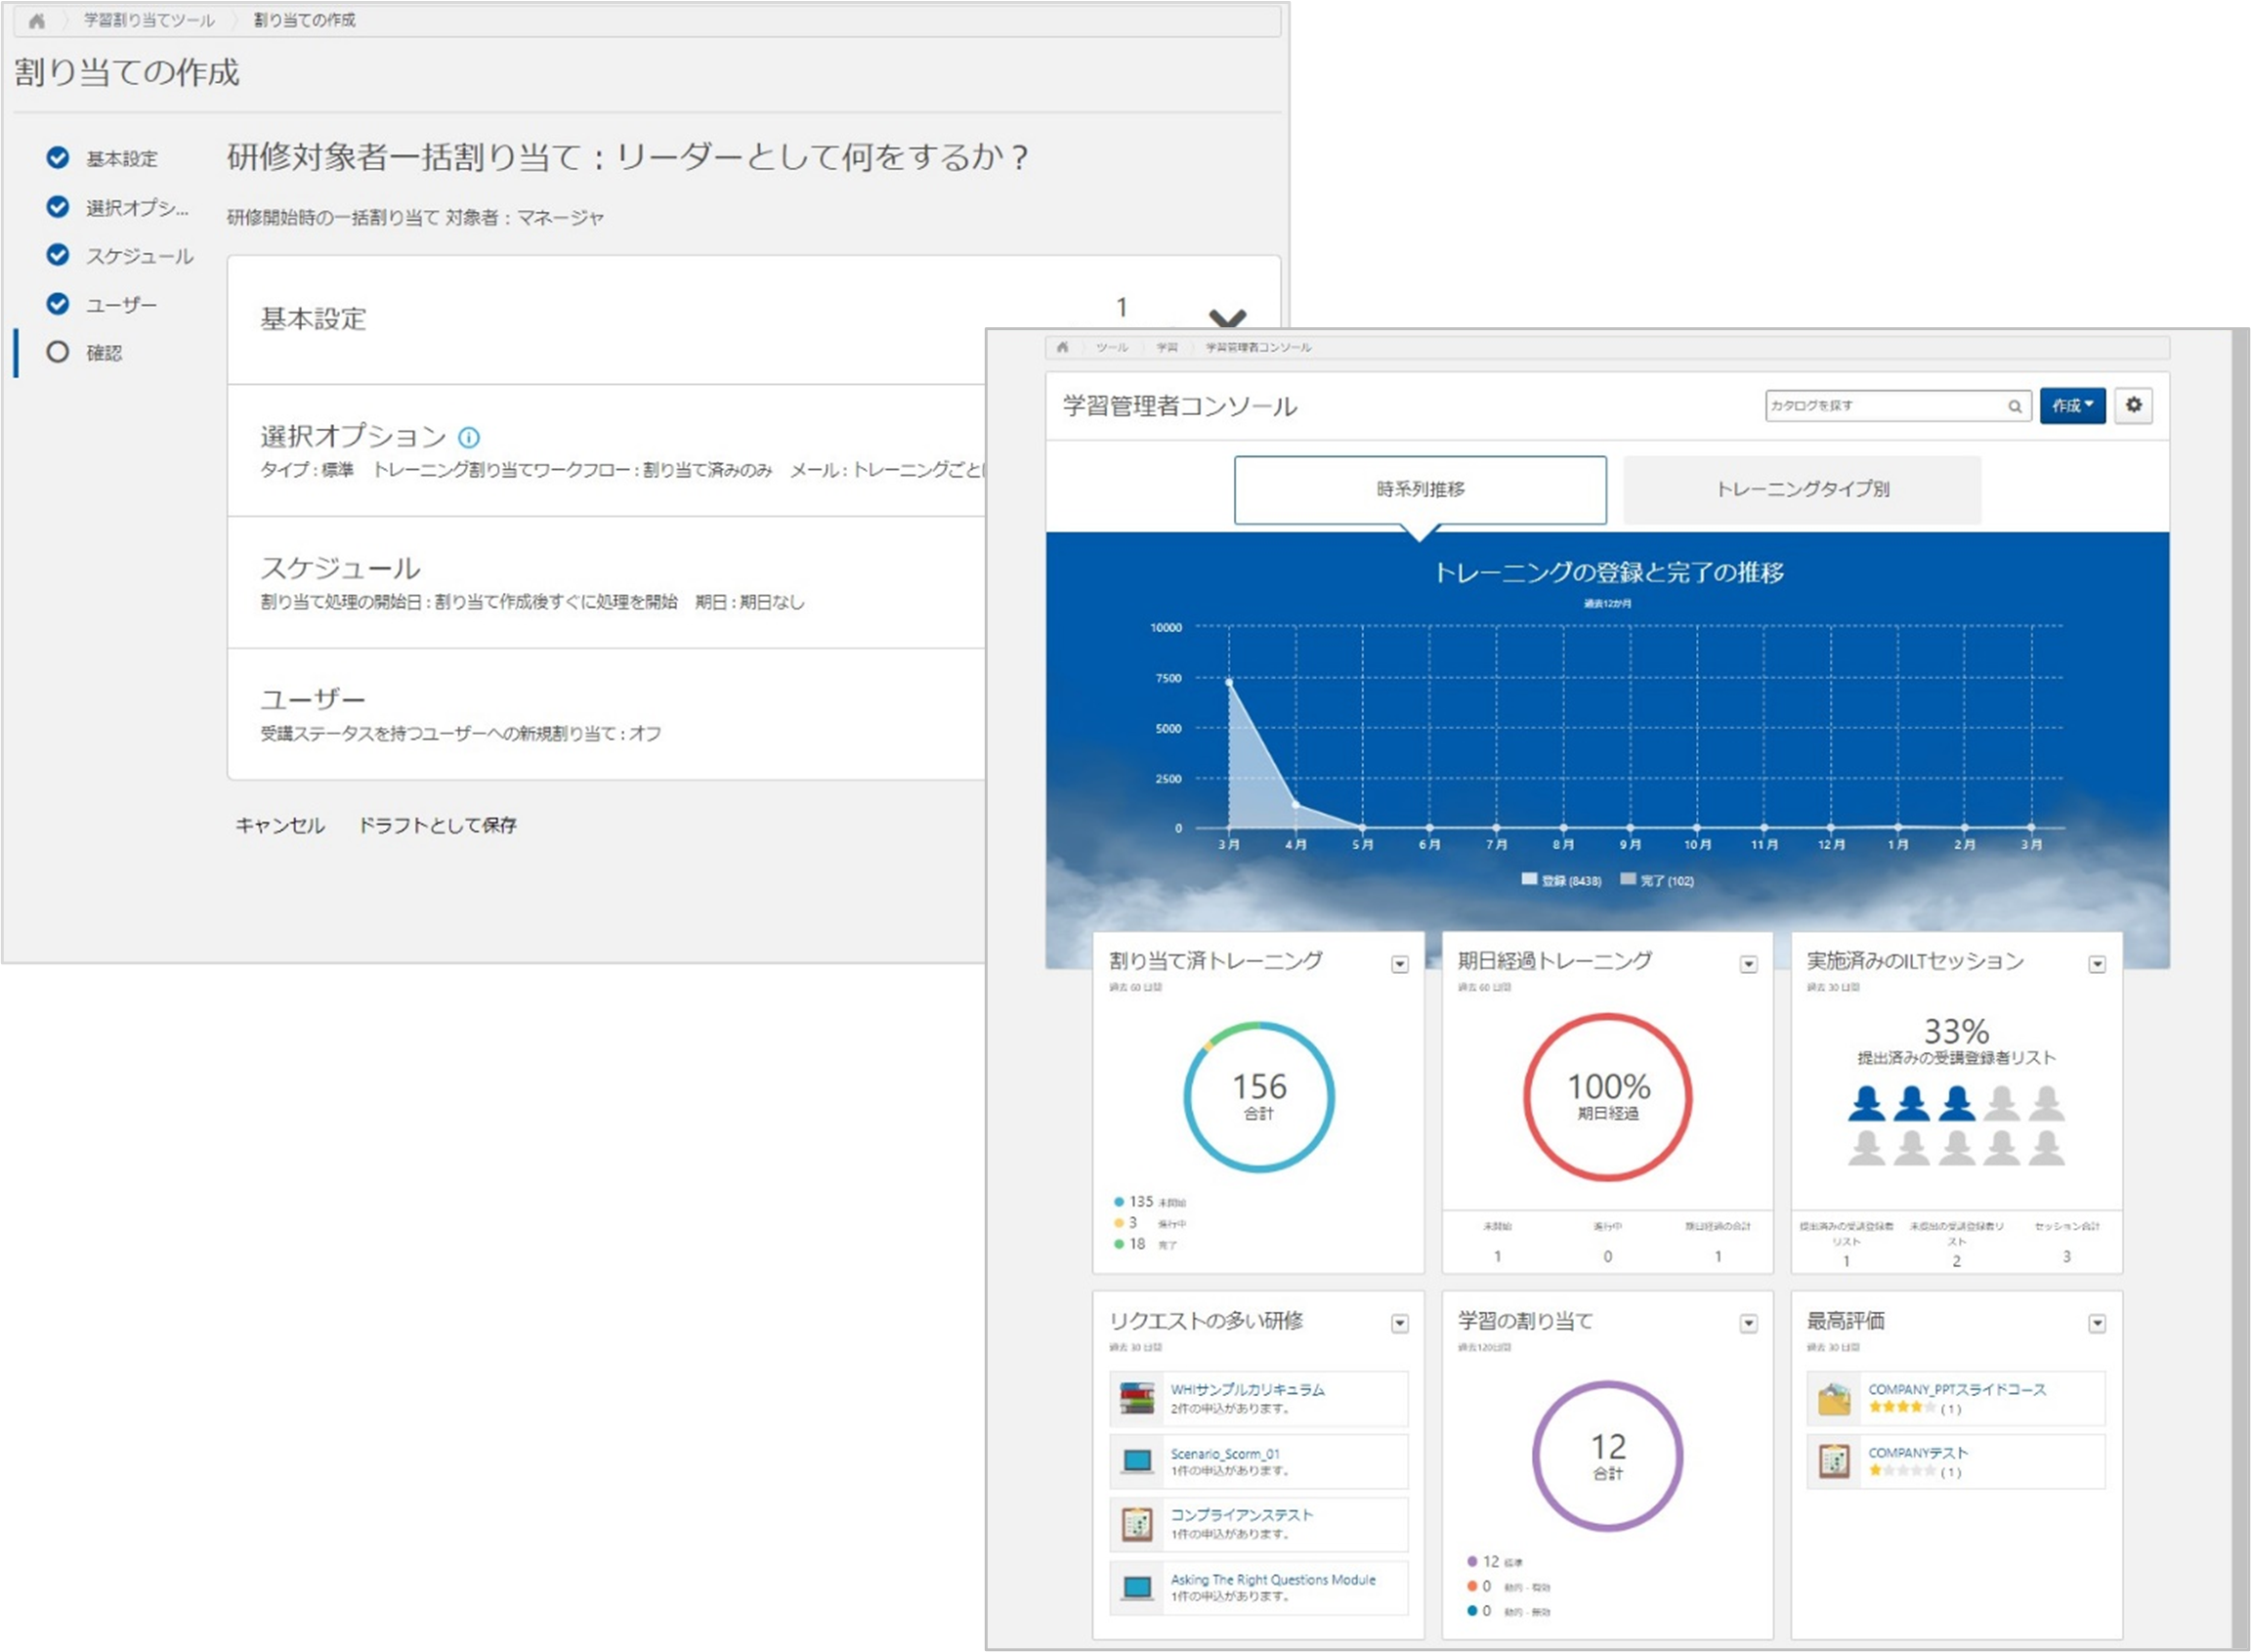
Task: Click Scenario_Scorm_01 laptop icon
Action: coord(1137,1461)
